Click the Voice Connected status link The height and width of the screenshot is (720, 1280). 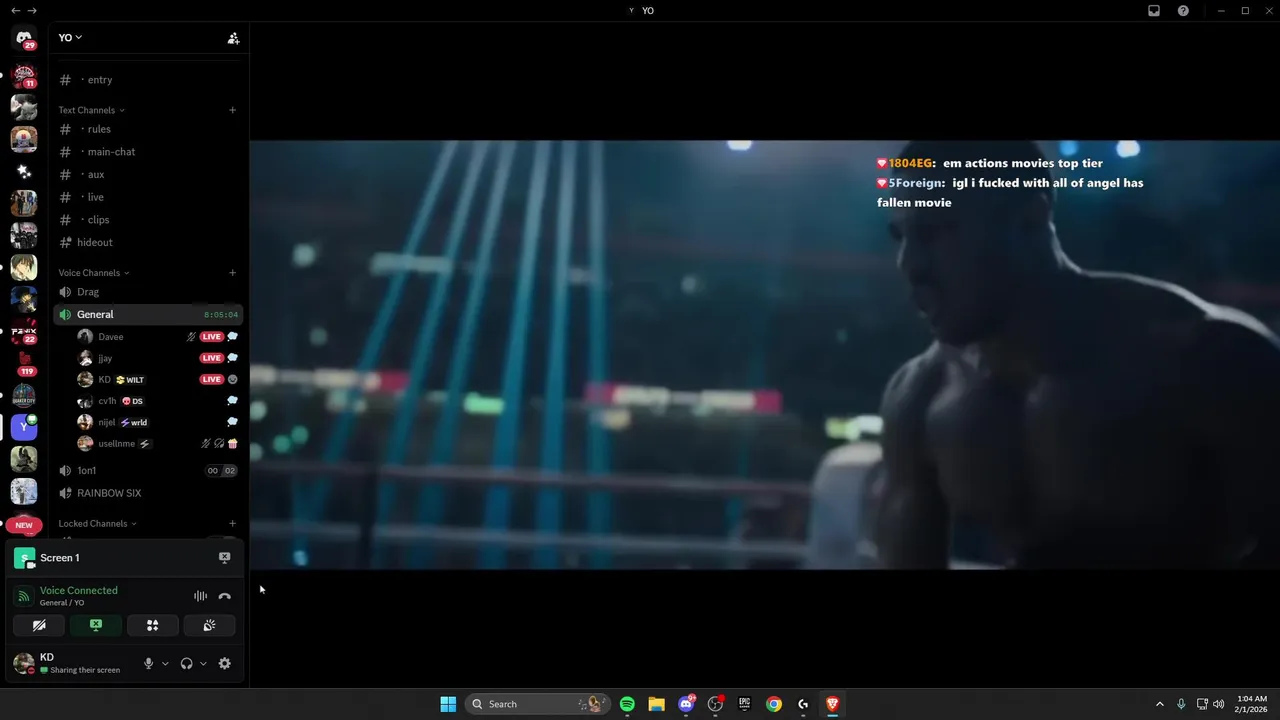(x=78, y=590)
